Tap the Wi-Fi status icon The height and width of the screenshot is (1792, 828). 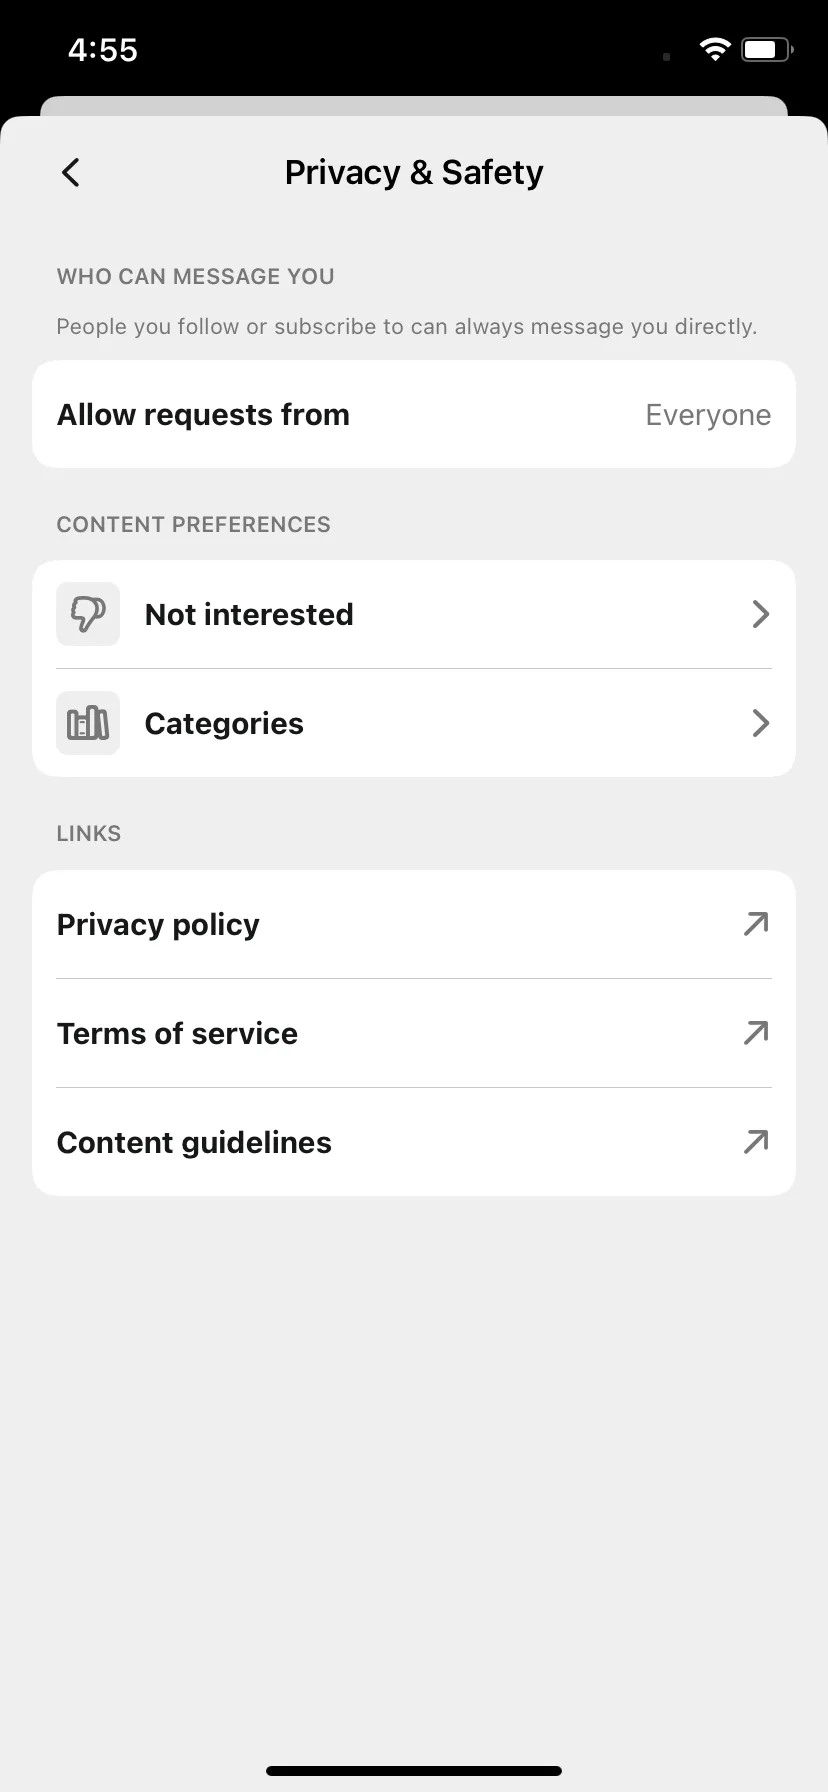coord(714,49)
